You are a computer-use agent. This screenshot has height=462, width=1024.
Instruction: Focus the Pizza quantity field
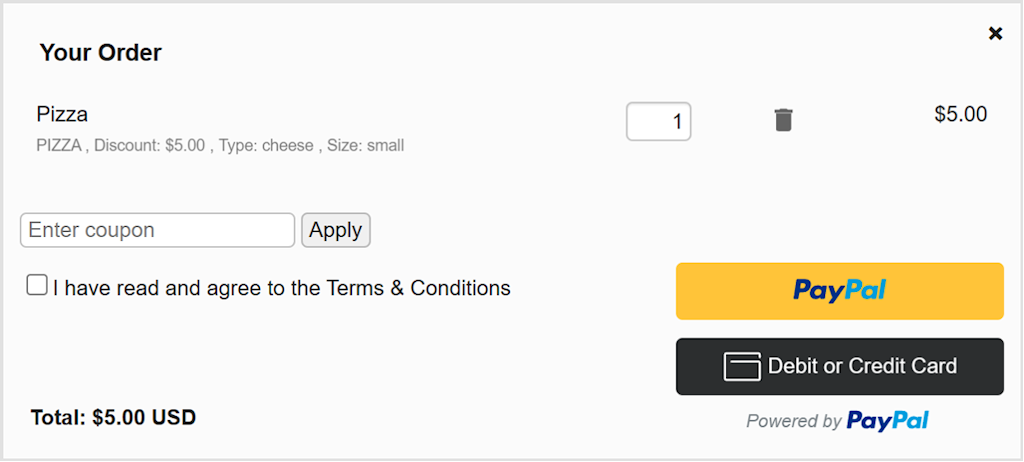(658, 122)
